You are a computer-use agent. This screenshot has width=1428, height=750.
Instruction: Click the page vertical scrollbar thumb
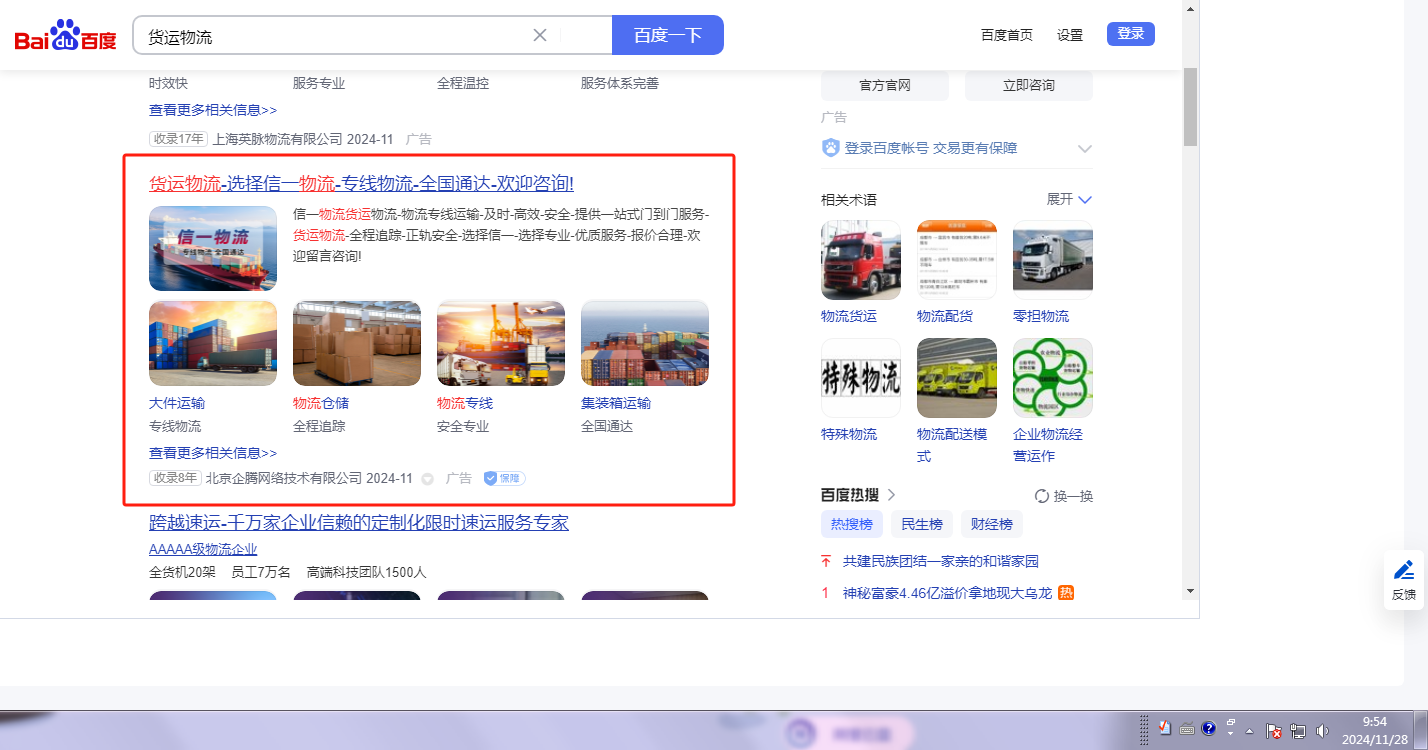[1189, 108]
